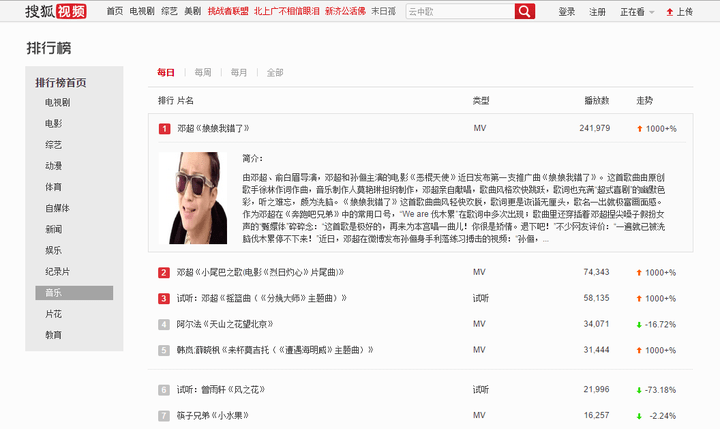Select 教育 category in sidebar
Image resolution: width=720 pixels, height=429 pixels.
53,335
